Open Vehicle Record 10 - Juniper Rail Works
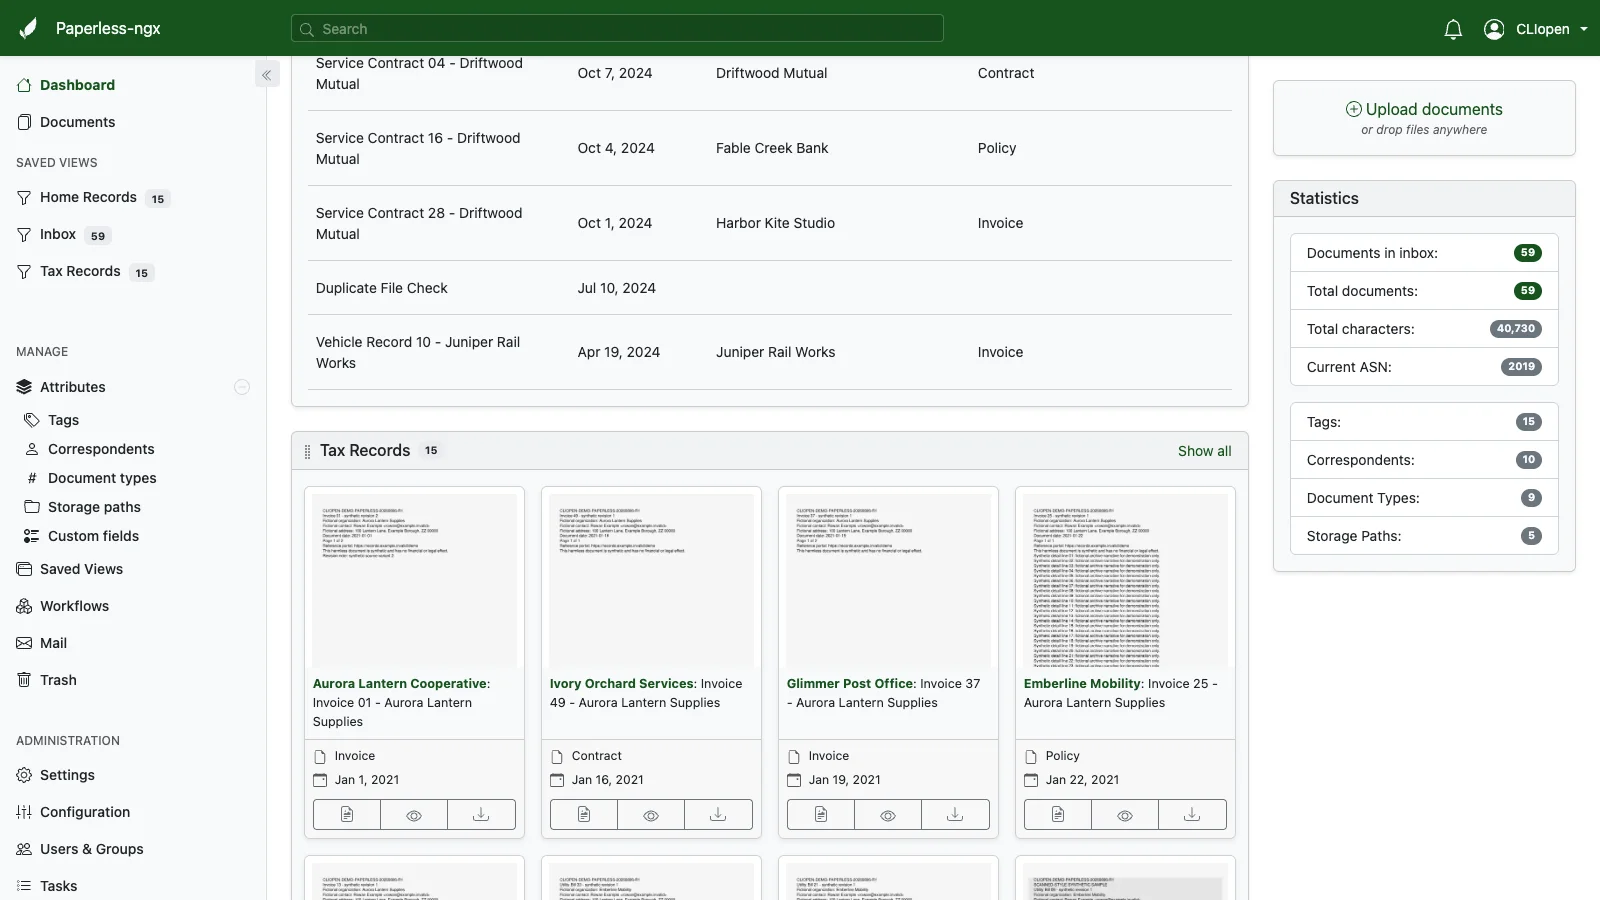This screenshot has width=1600, height=900. [770, 352]
